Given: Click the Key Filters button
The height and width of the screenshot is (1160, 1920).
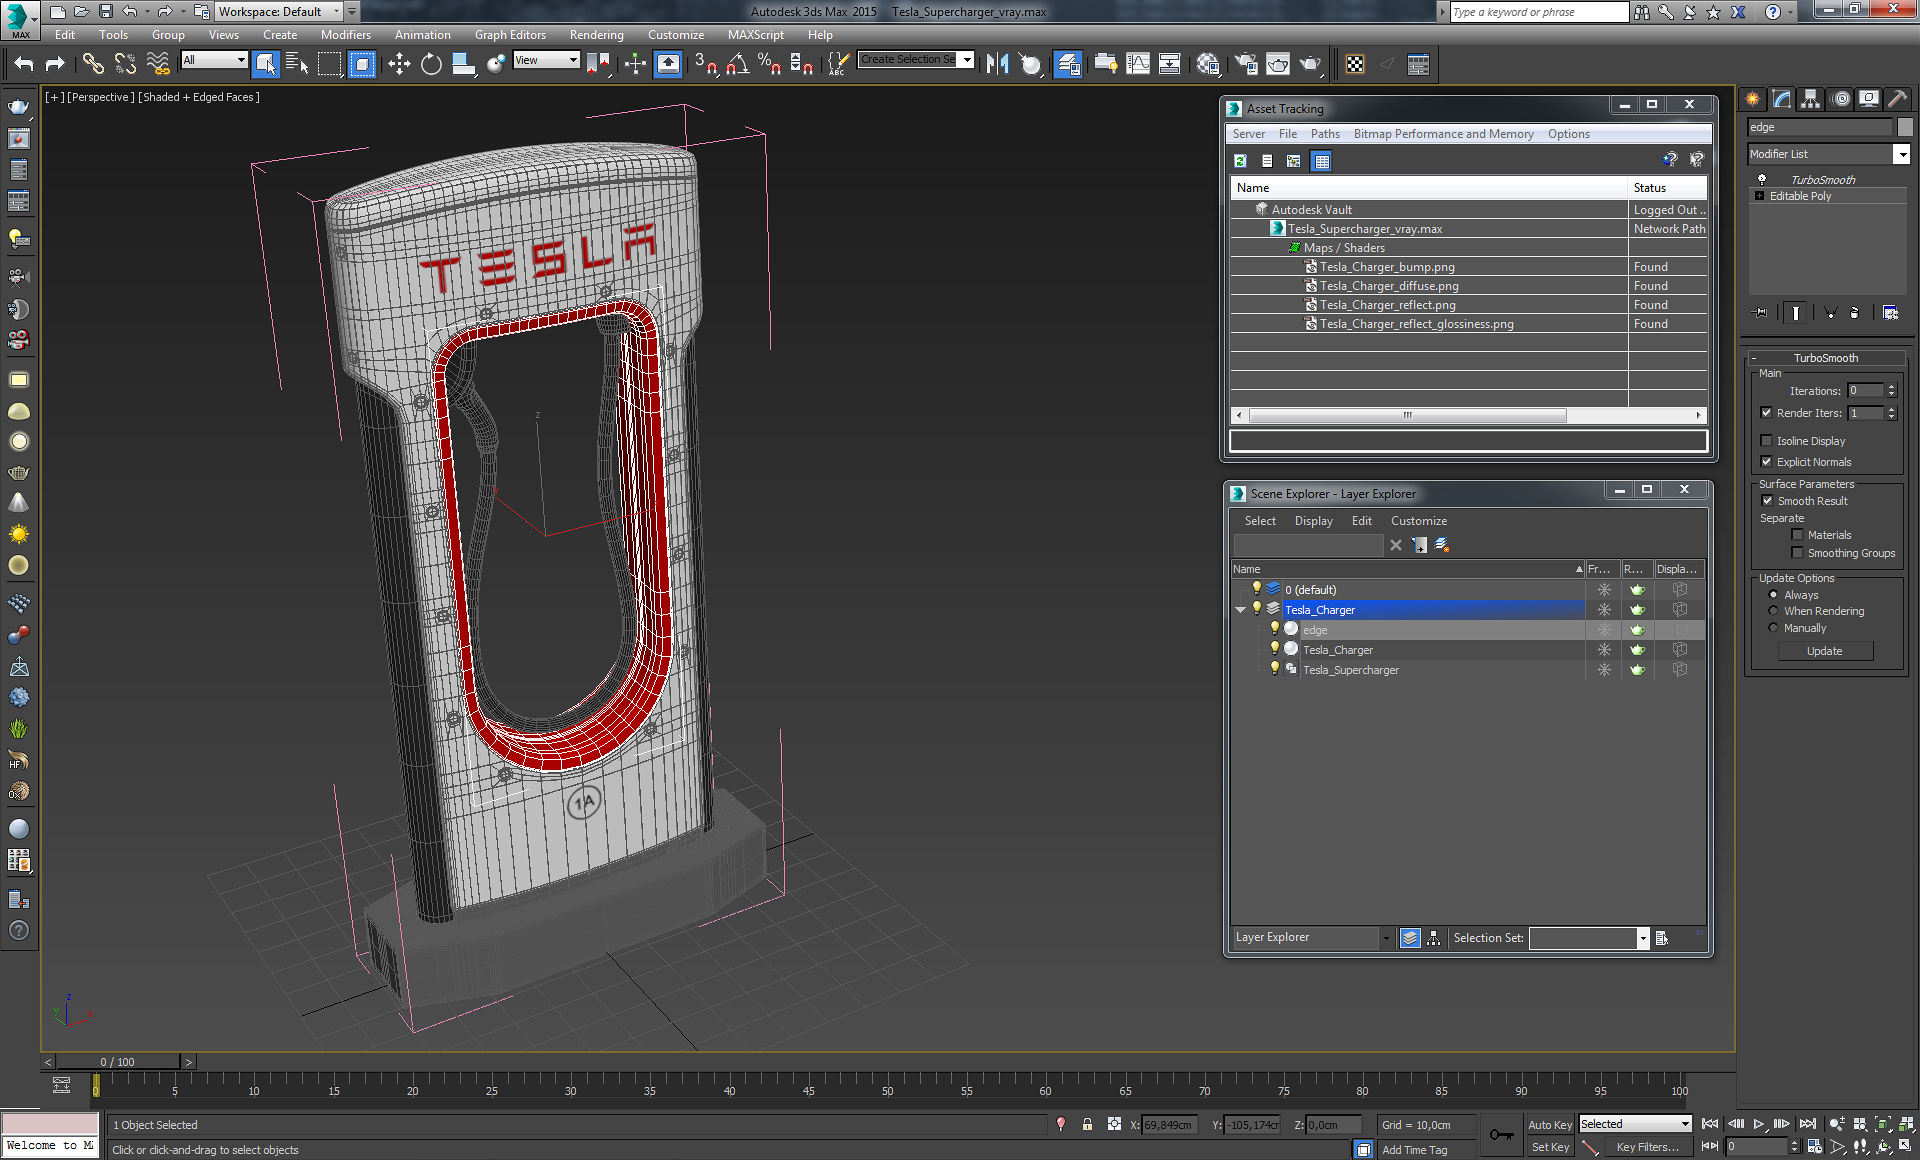Looking at the screenshot, I should 1647,1147.
